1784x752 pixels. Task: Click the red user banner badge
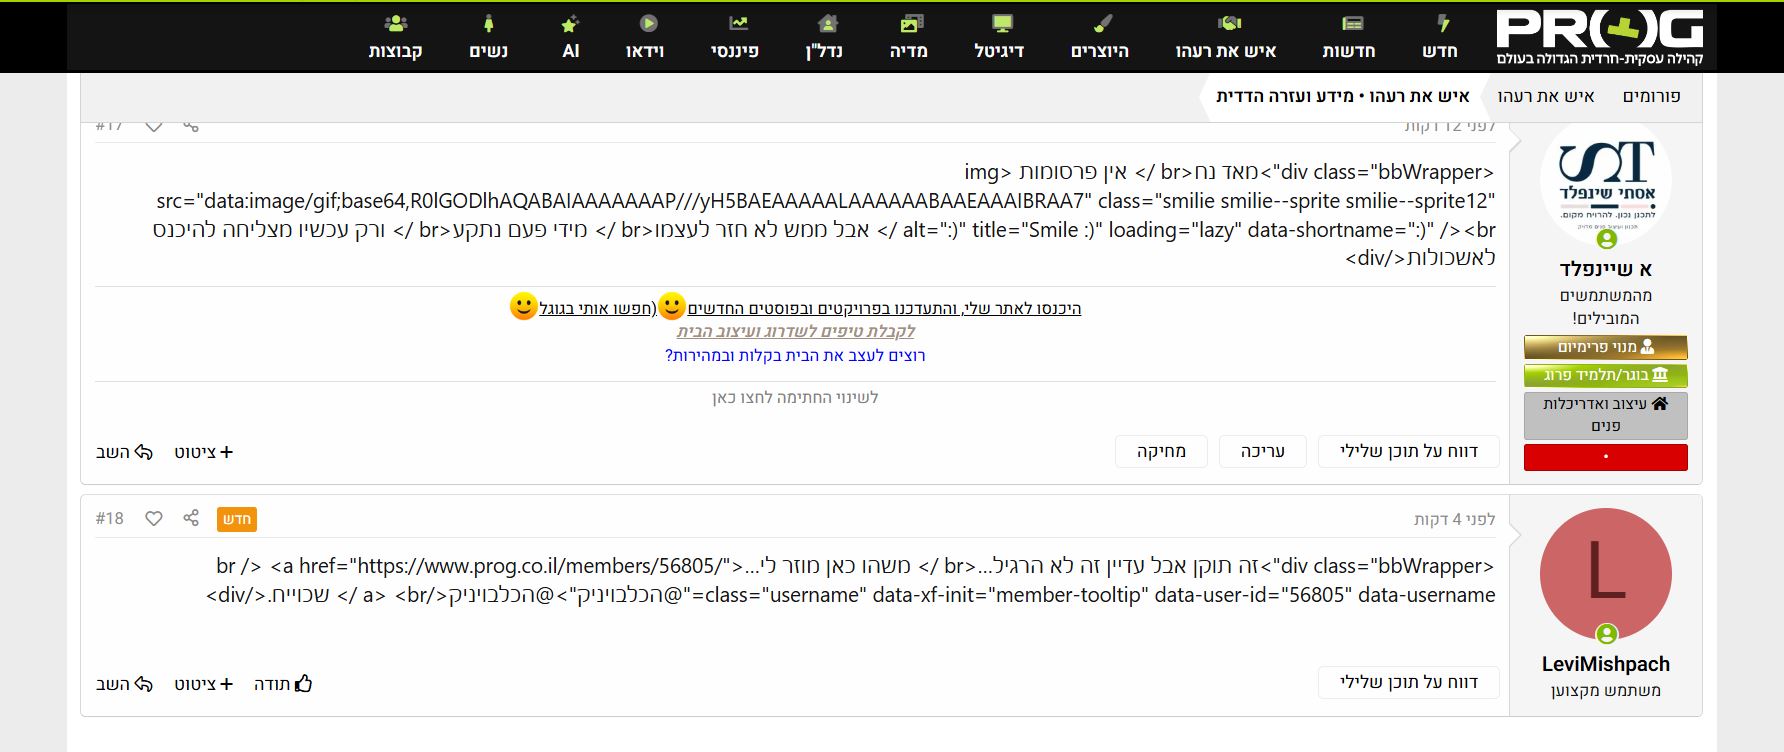click(1605, 457)
